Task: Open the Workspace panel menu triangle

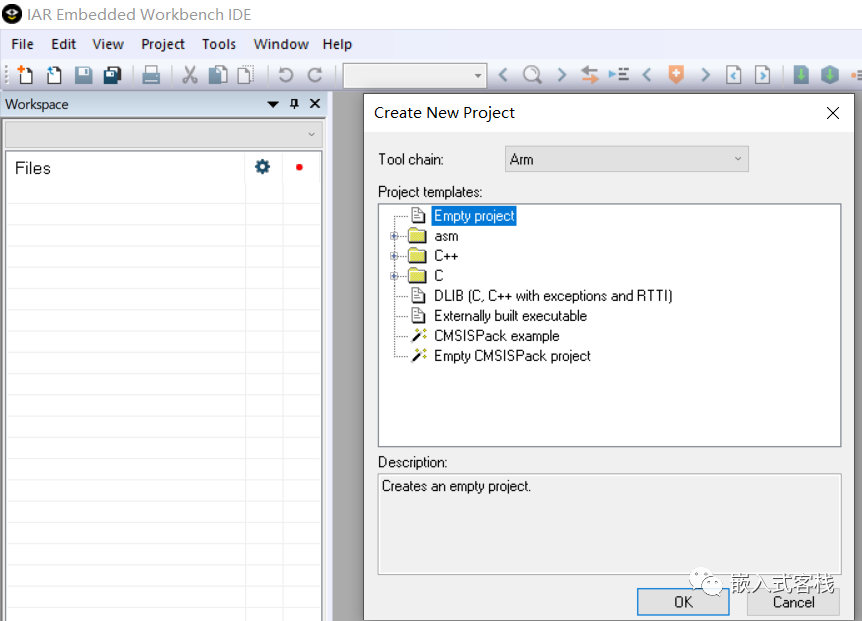Action: [x=273, y=104]
